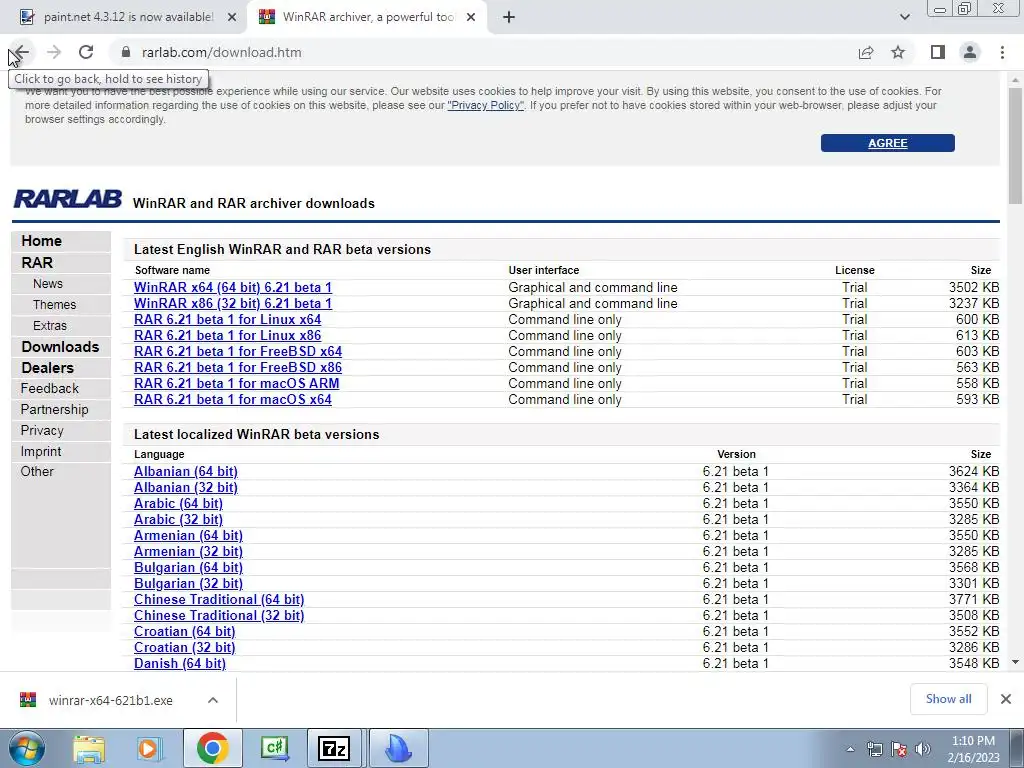Open the browser side panel
Viewport: 1024px width, 768px height.
(938, 52)
